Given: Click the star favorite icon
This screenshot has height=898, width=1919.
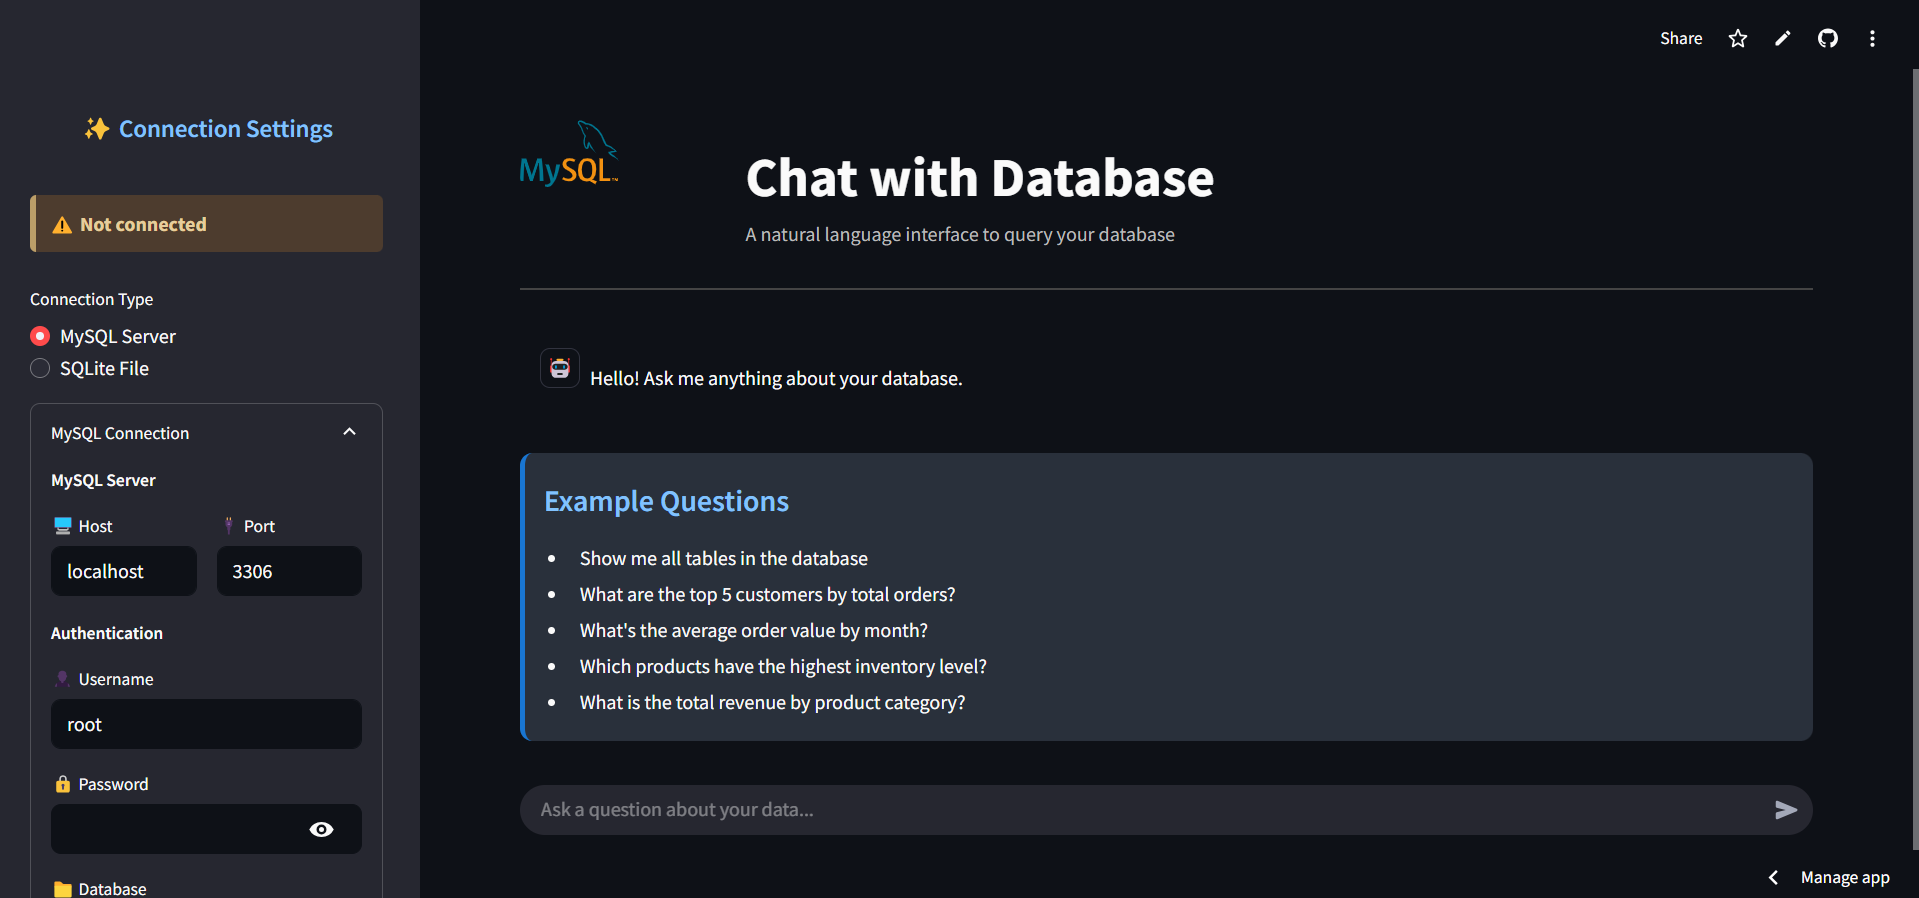Looking at the screenshot, I should (x=1737, y=38).
